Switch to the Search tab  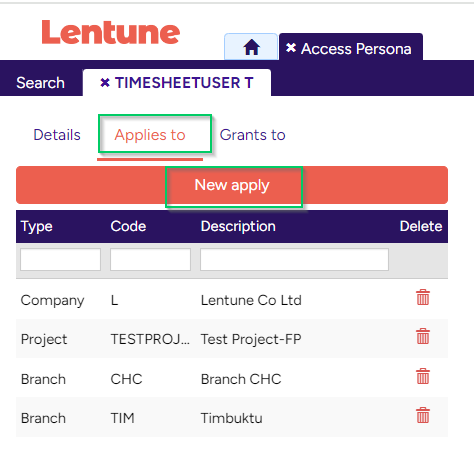(41, 83)
